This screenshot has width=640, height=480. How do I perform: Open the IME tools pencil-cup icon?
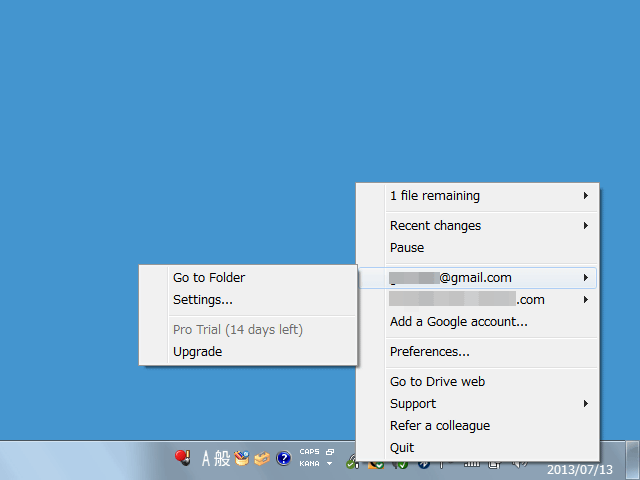point(242,458)
